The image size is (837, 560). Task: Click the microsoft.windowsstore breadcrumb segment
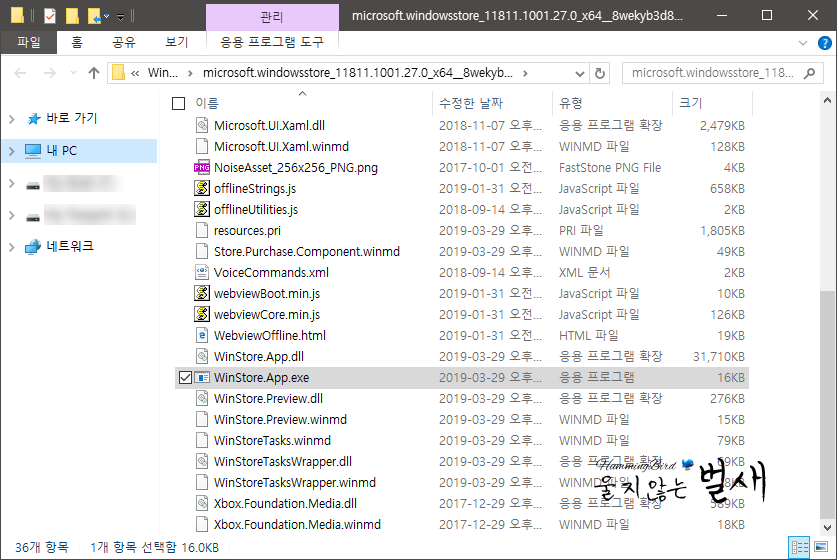point(358,73)
